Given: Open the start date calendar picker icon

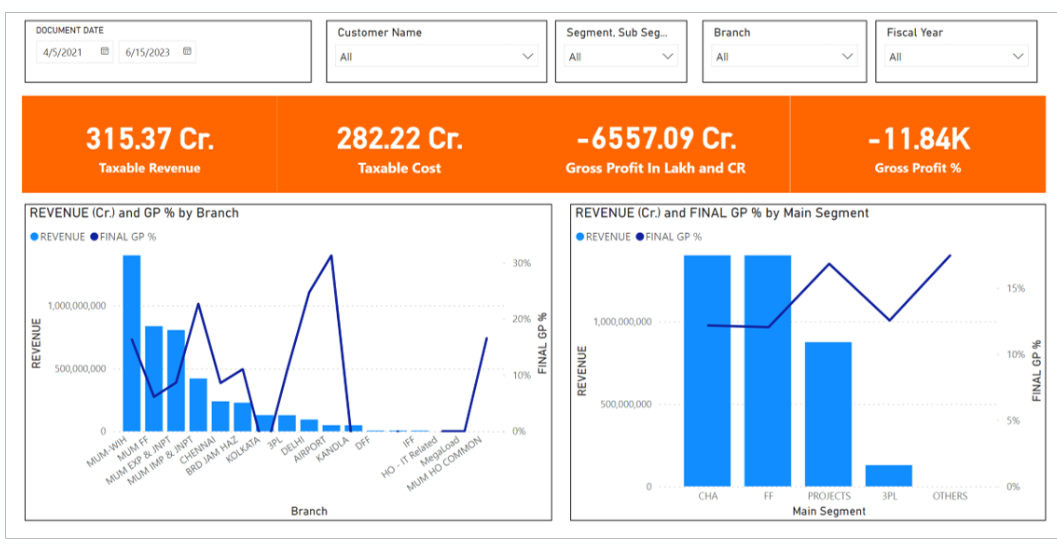Looking at the screenshot, I should coord(104,52).
